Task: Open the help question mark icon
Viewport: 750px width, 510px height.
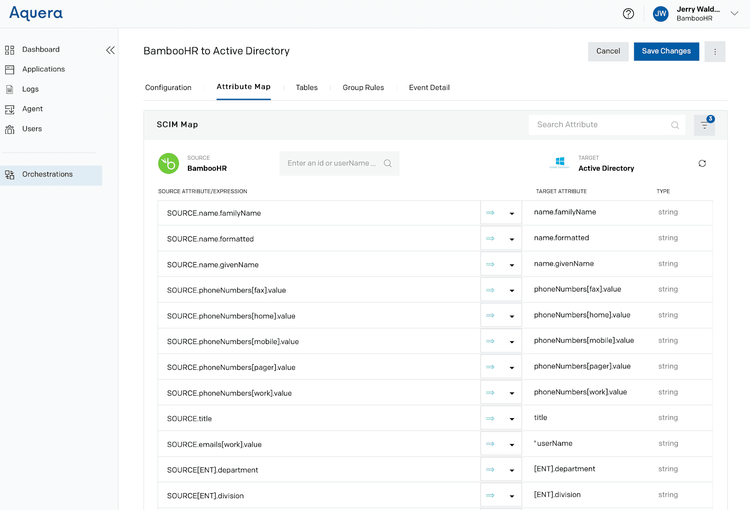Action: tap(628, 14)
